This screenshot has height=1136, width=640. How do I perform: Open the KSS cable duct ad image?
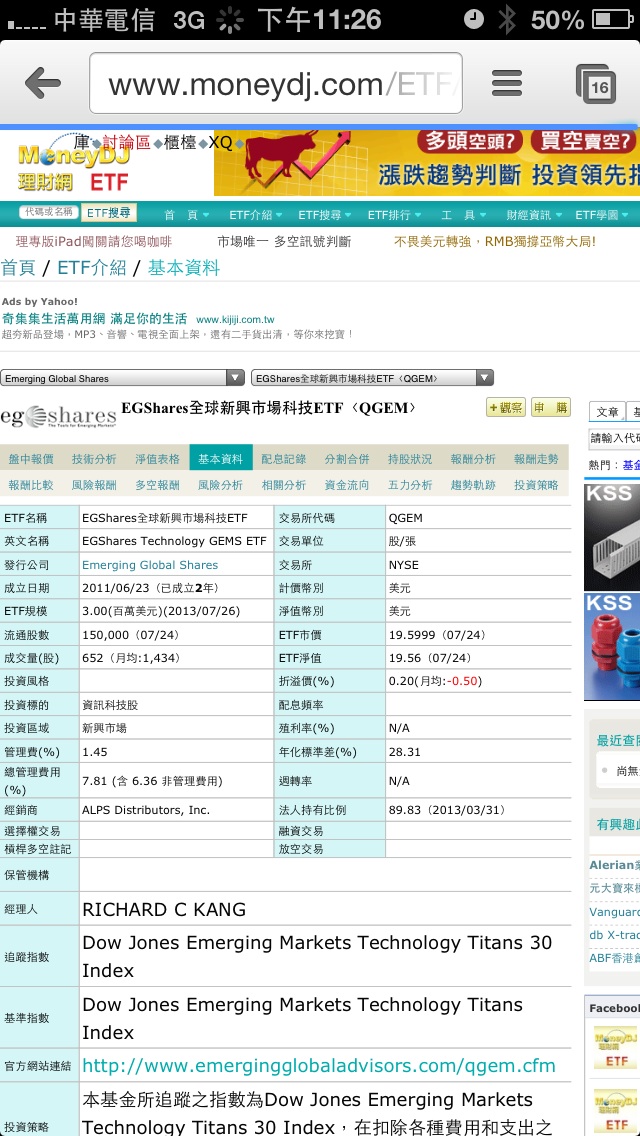click(612, 538)
